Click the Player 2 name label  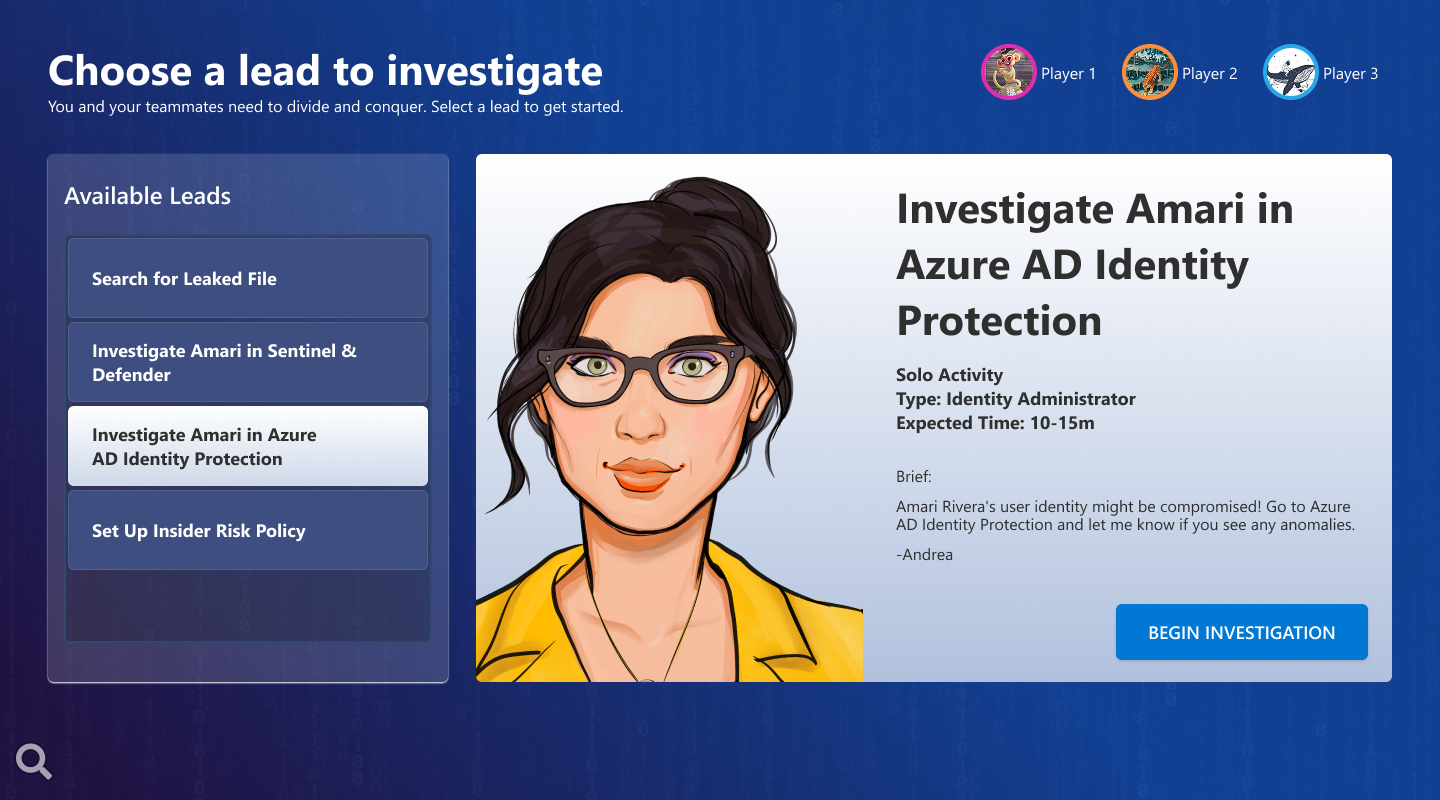pos(1209,74)
